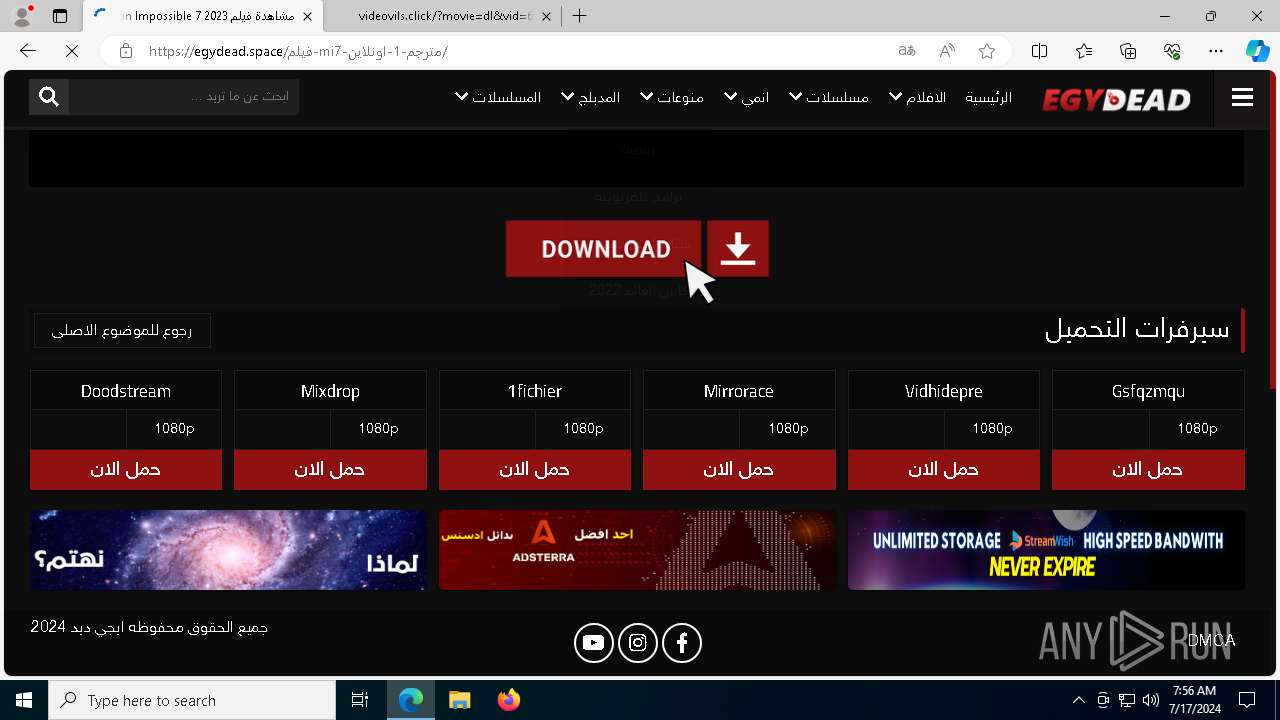This screenshot has width=1280, height=720.
Task: Click the red DOWNLOAD button
Action: 604,248
